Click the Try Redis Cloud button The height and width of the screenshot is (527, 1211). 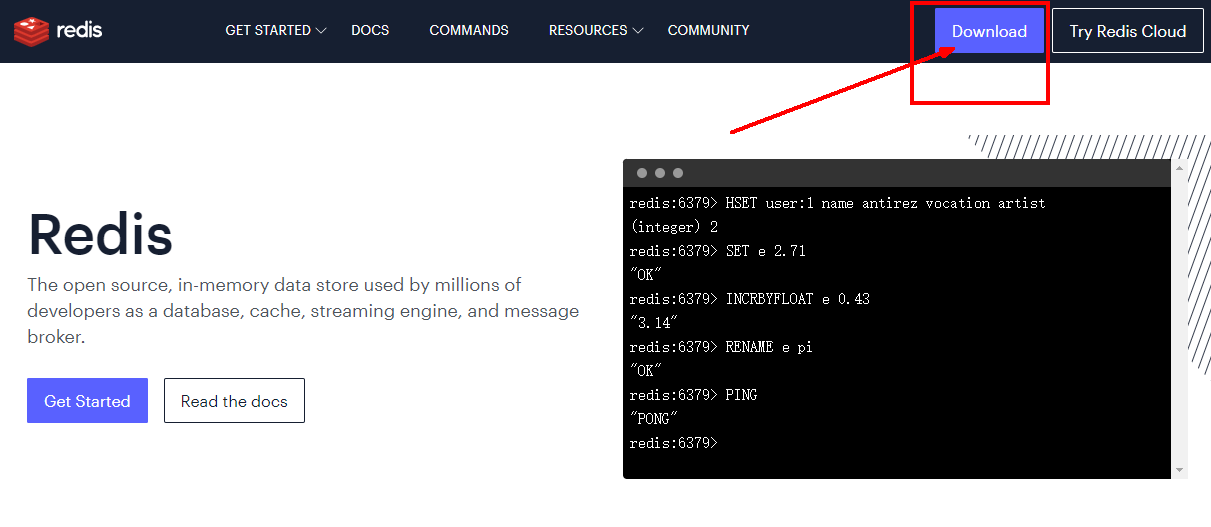coord(1127,31)
